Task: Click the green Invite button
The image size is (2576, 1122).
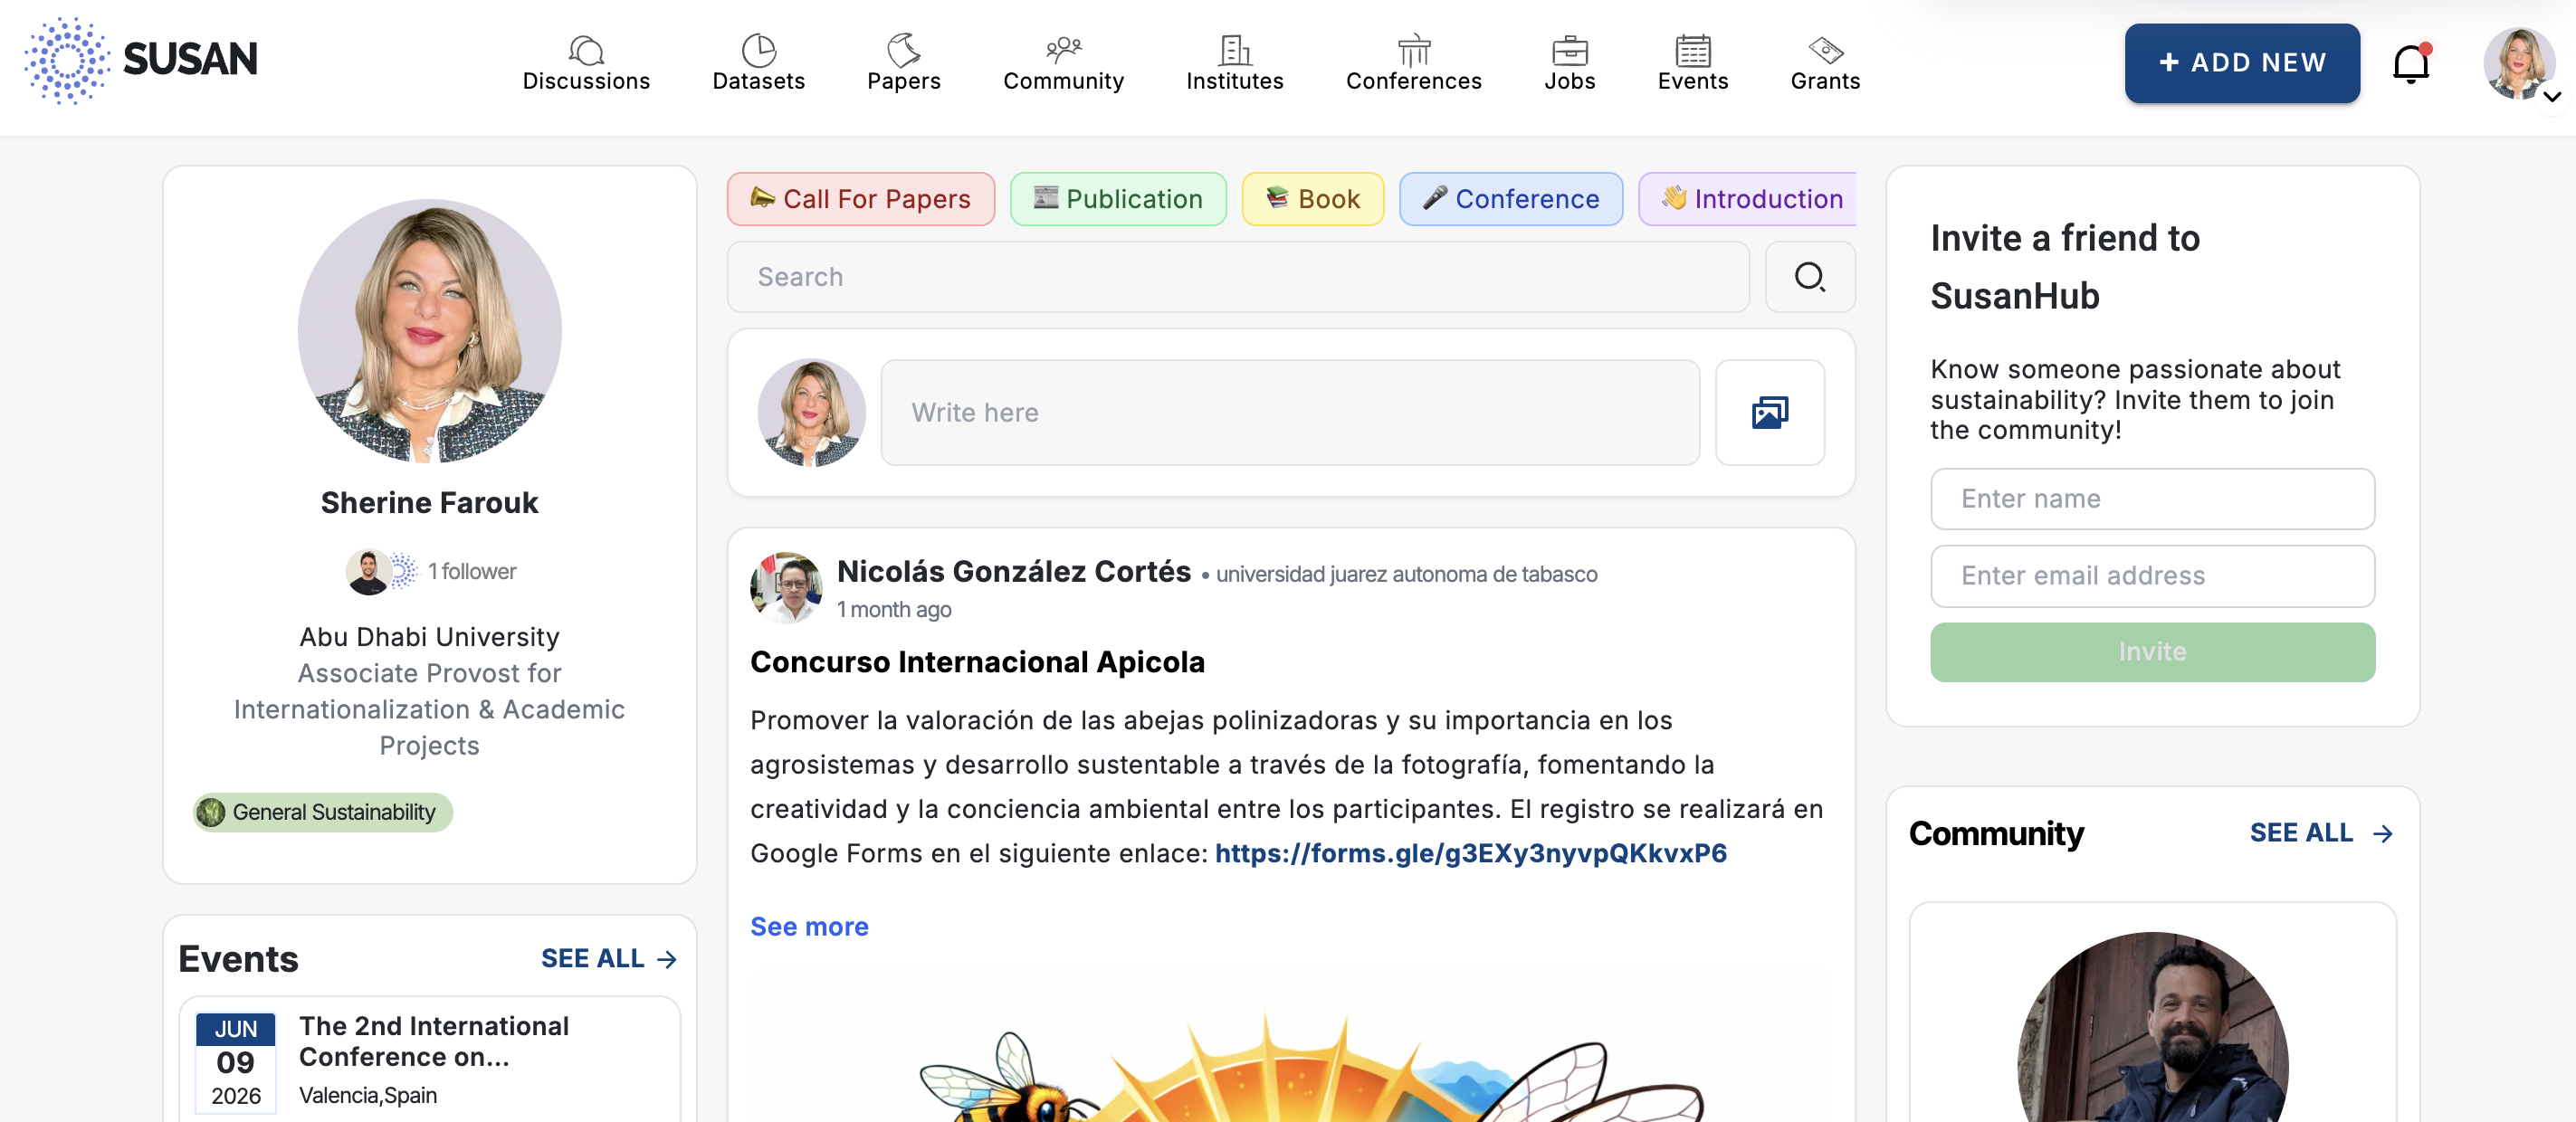Action: (x=2152, y=652)
